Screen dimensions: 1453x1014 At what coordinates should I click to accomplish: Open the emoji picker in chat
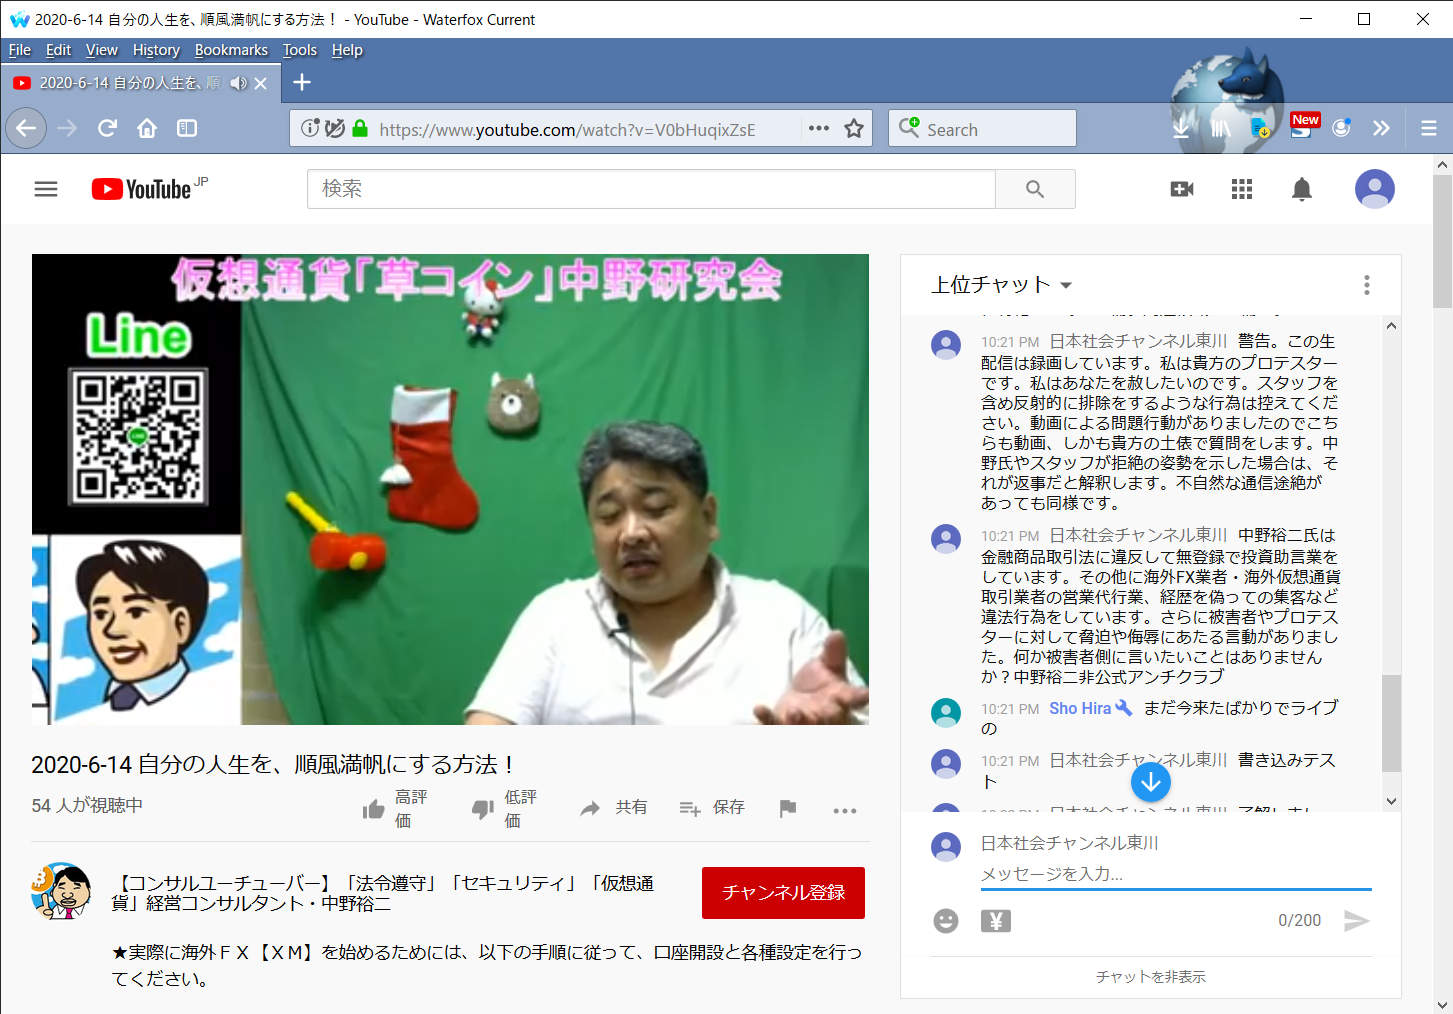pyautogui.click(x=945, y=921)
